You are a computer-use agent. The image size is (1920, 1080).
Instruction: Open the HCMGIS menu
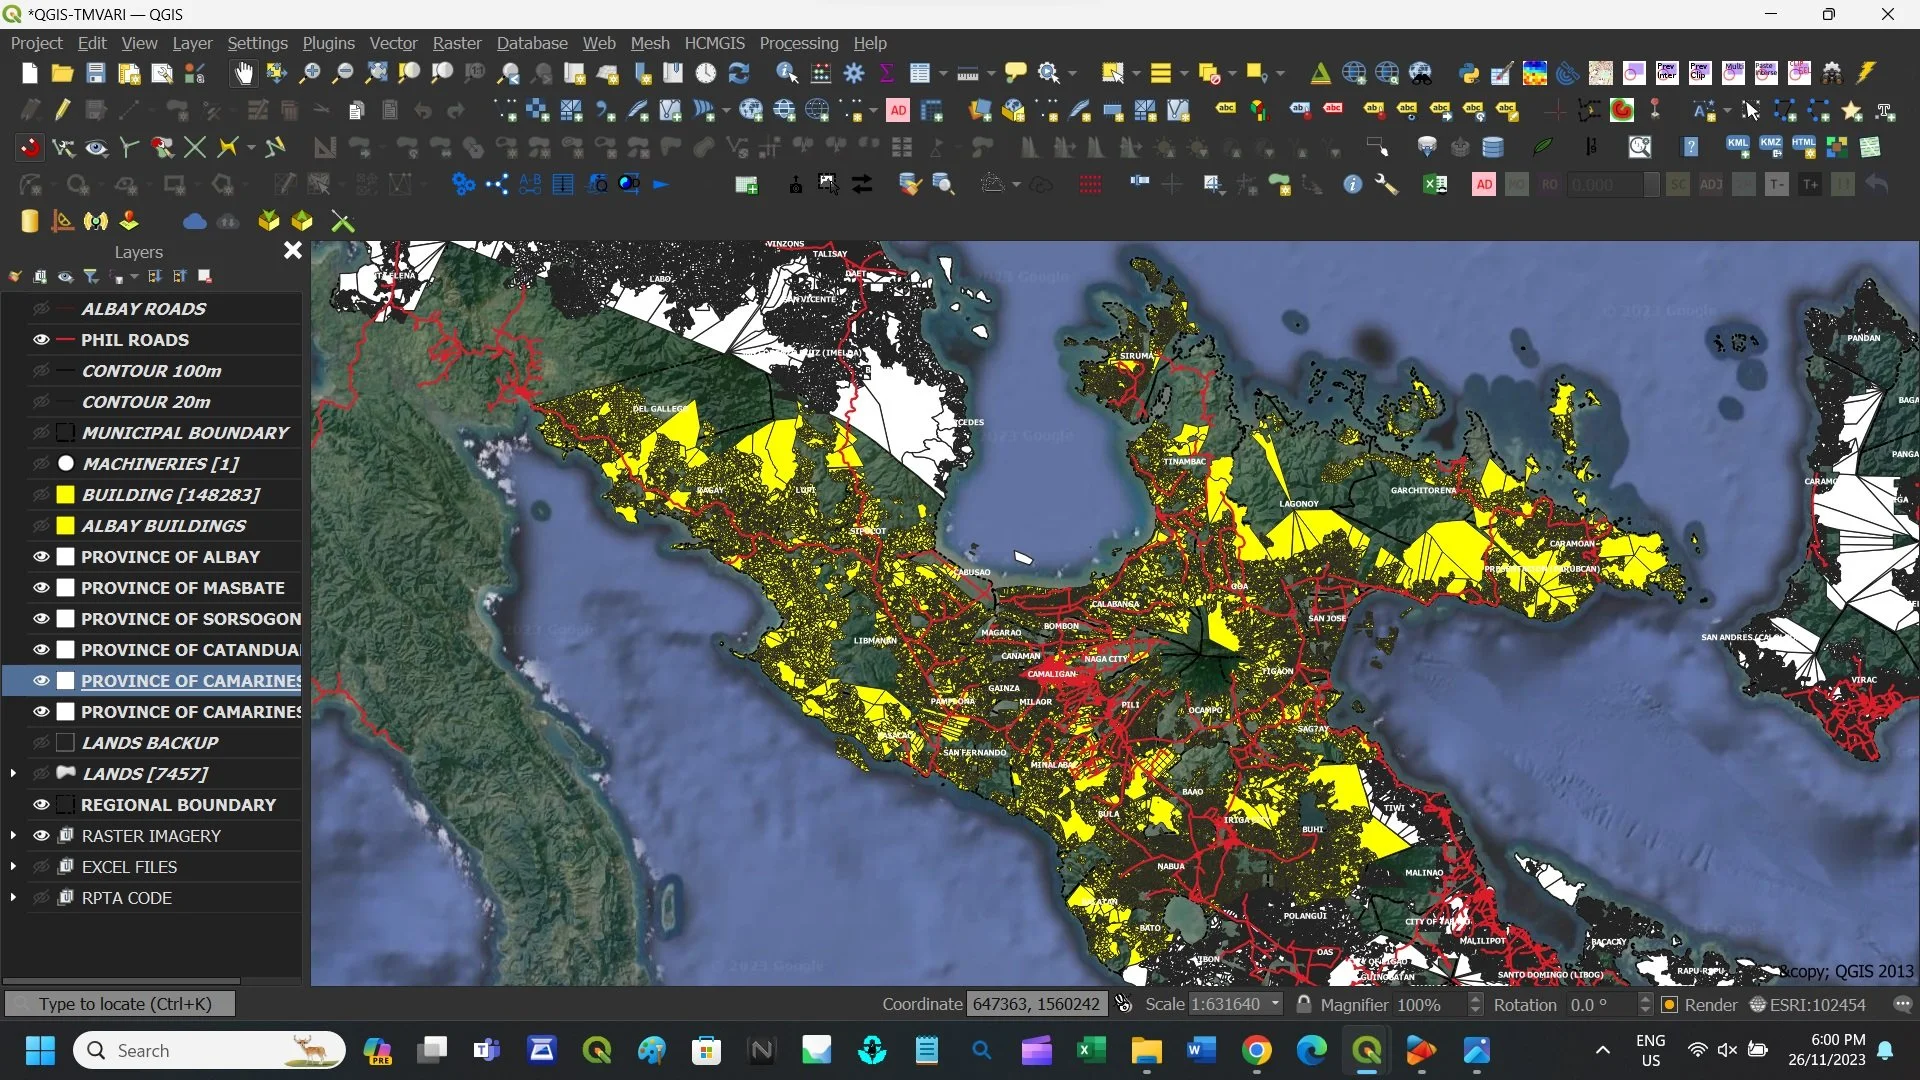point(715,43)
